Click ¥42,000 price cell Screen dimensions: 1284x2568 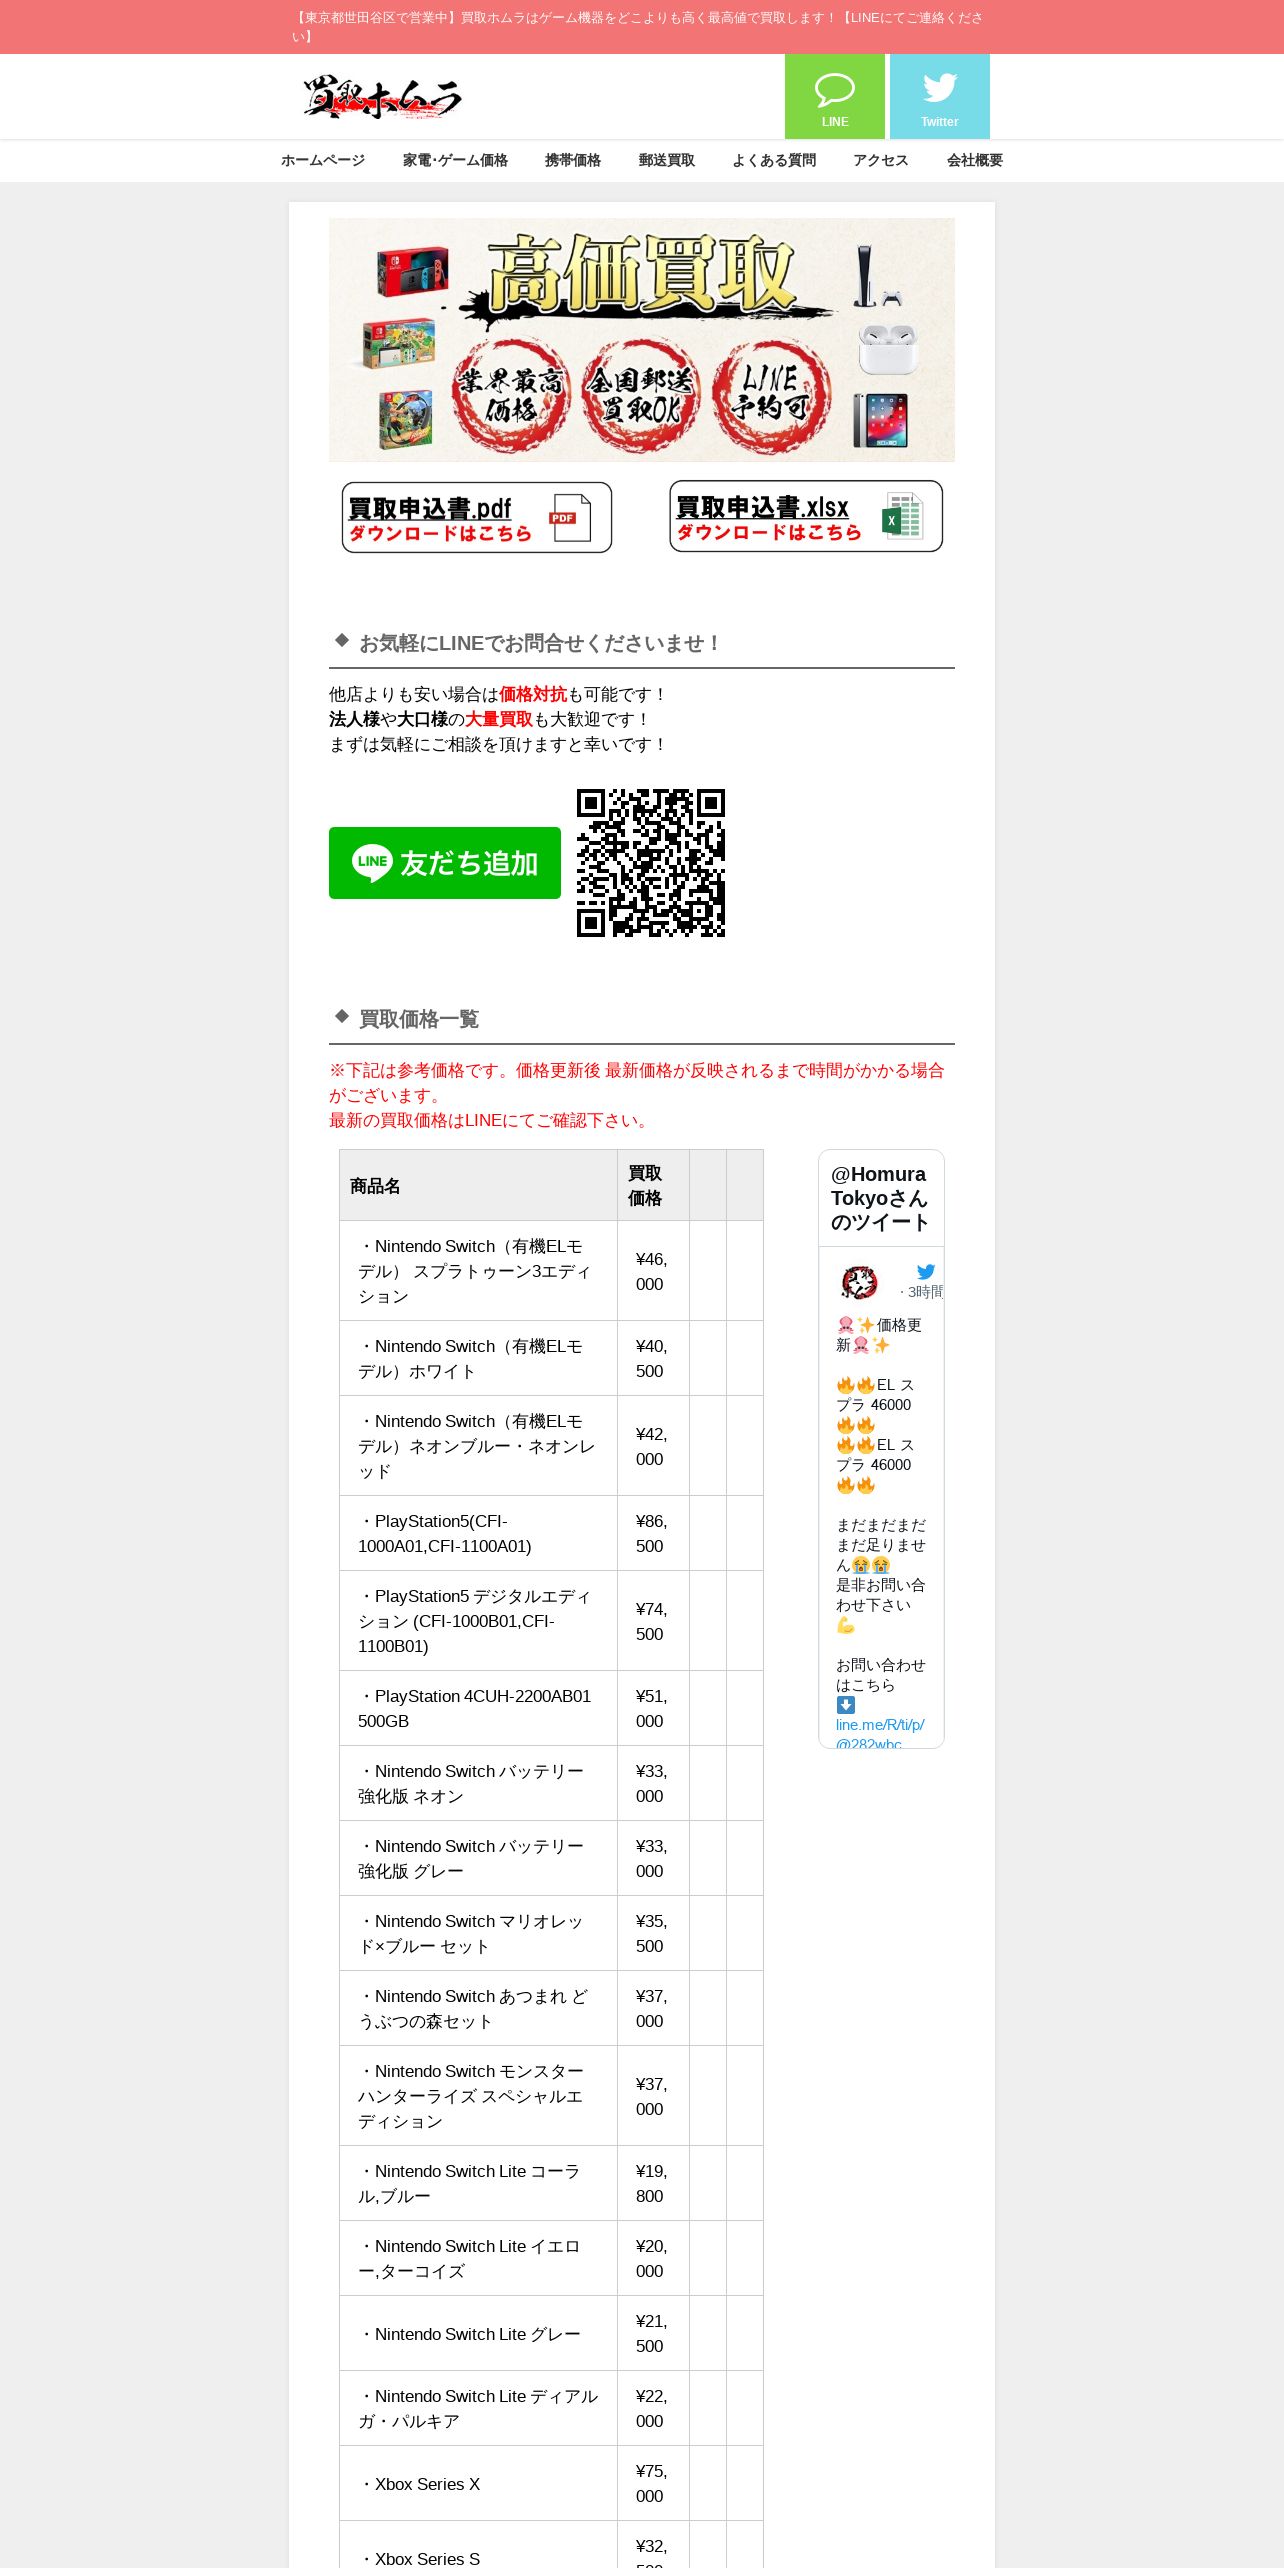[653, 1446]
